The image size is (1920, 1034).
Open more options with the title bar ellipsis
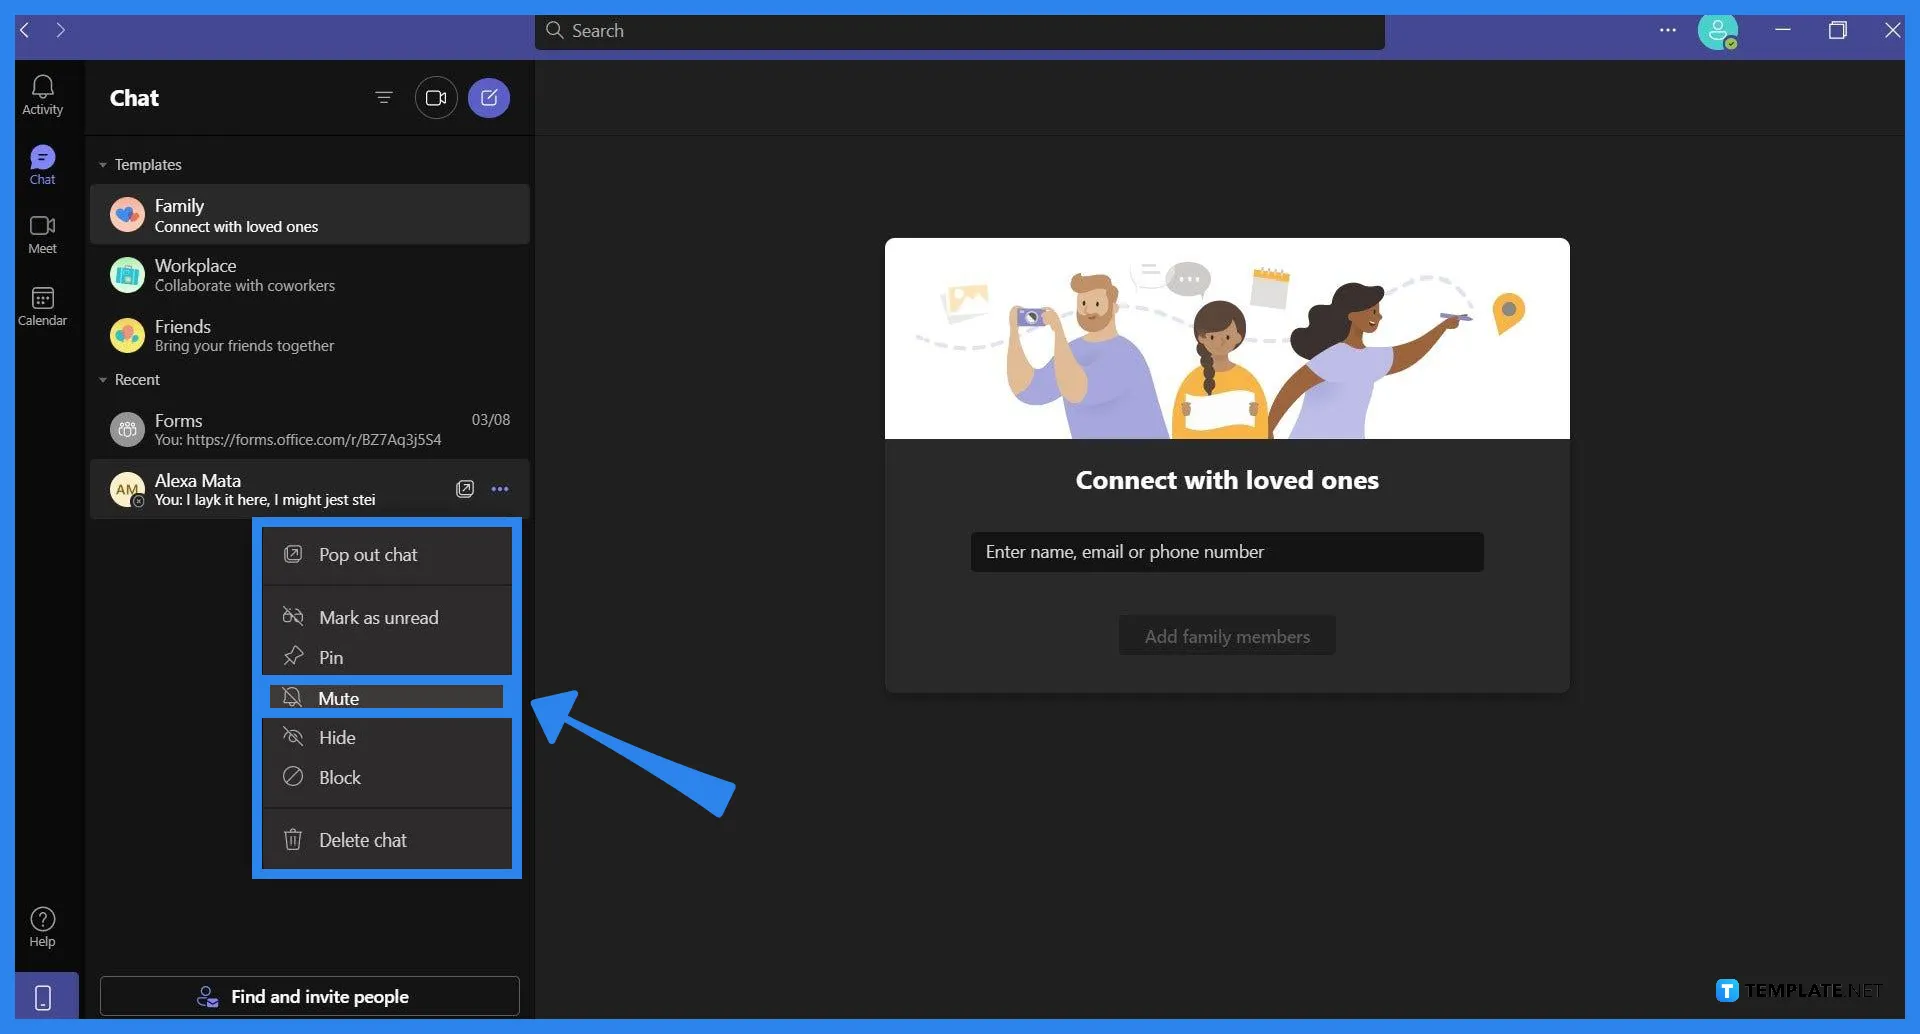(1666, 30)
